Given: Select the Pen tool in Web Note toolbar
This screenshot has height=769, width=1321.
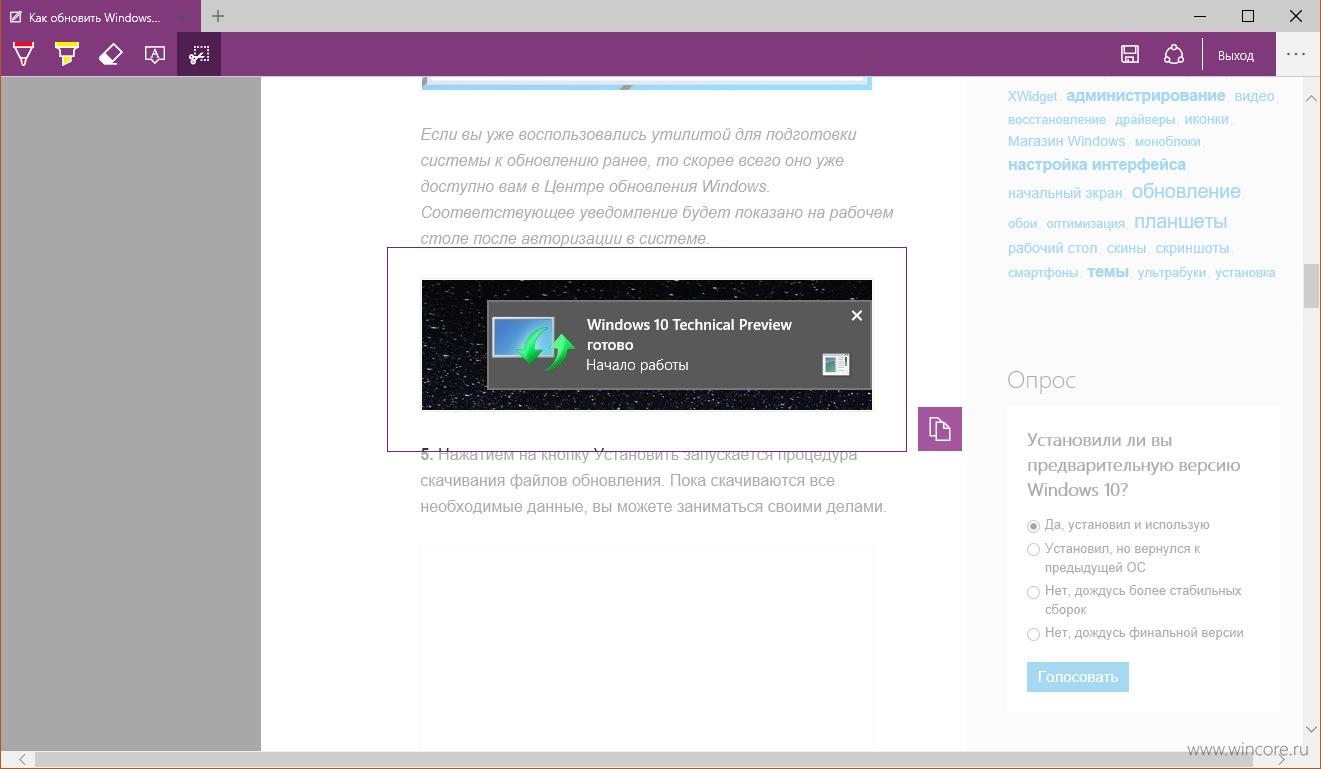Looking at the screenshot, I should (23, 54).
